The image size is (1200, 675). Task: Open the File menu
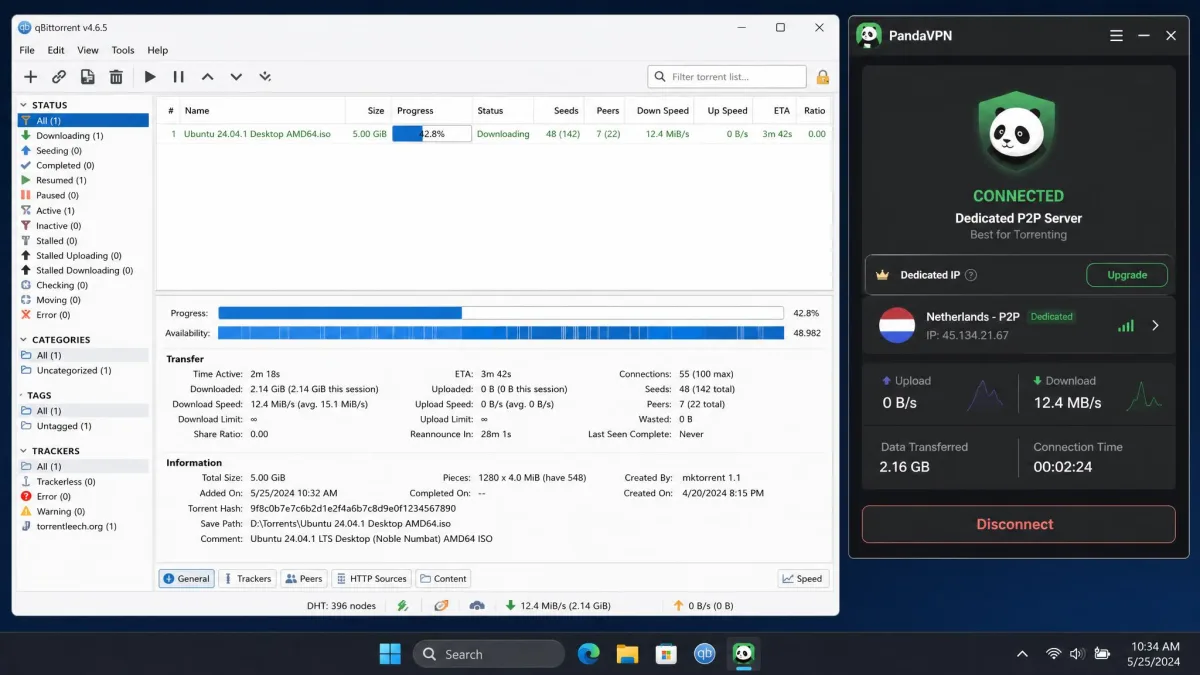[27, 50]
